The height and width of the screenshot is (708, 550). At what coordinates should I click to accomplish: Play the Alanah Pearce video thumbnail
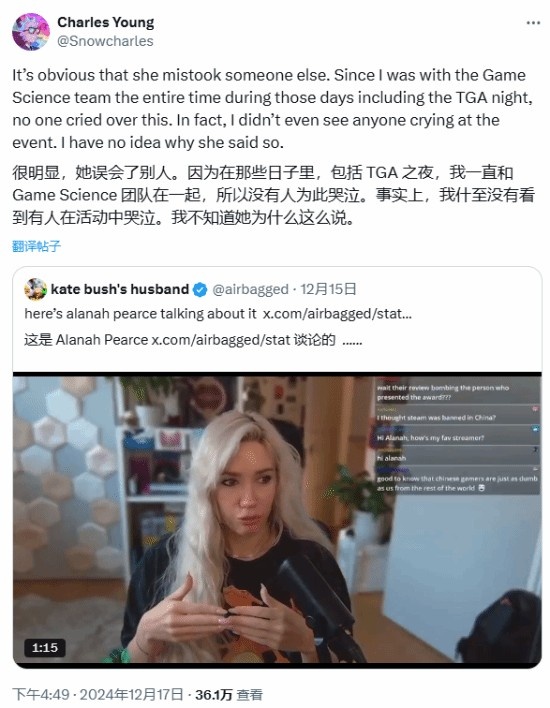coord(277,520)
